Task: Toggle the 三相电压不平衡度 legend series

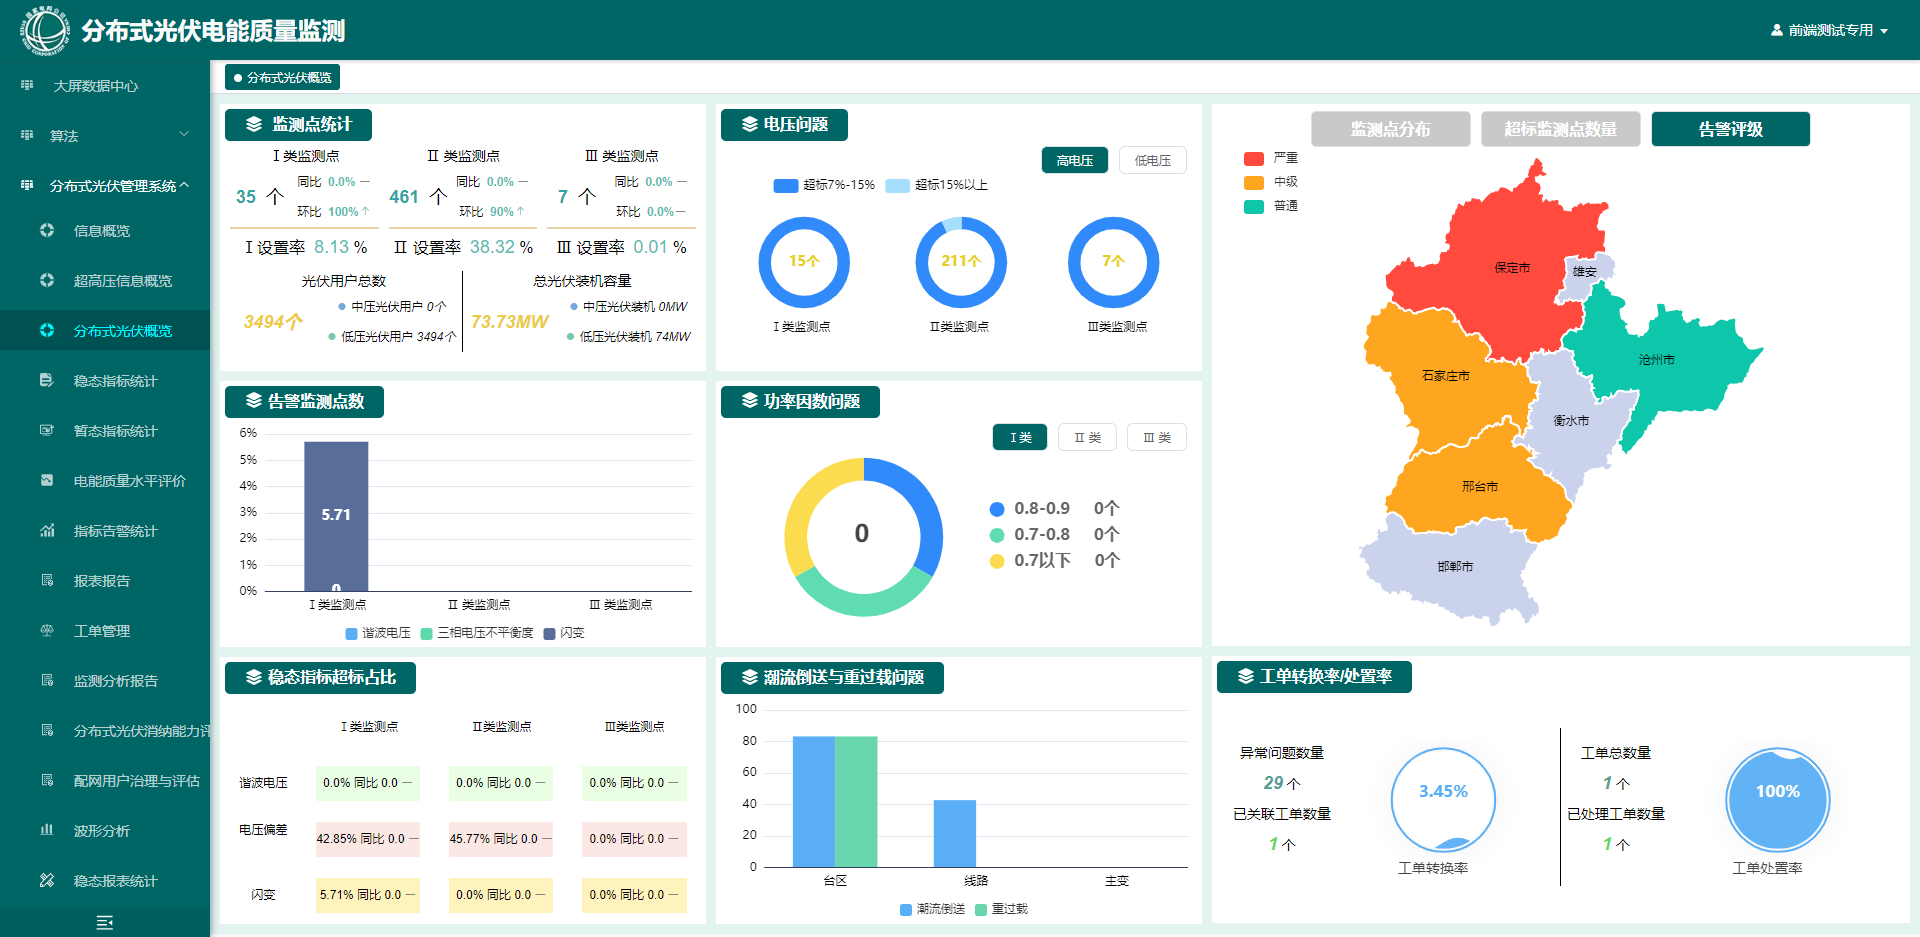Action: point(478,634)
